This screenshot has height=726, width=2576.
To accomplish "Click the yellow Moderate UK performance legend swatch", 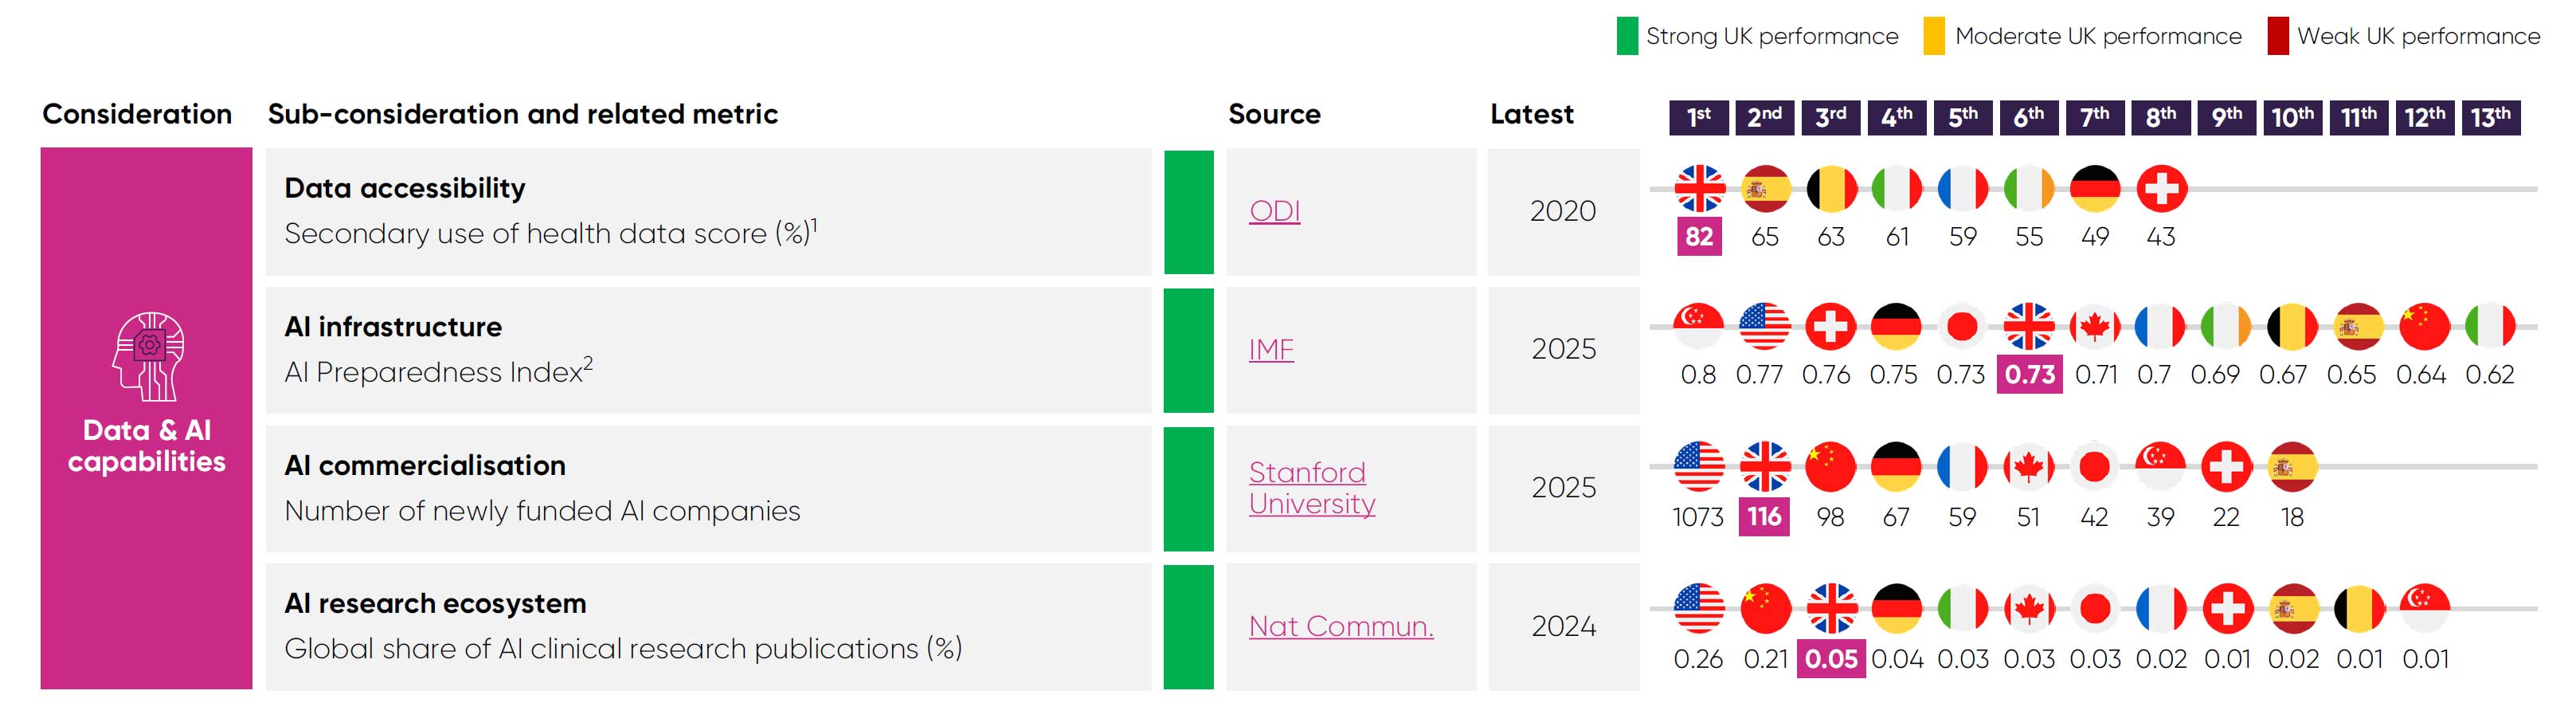I will click(x=1934, y=36).
